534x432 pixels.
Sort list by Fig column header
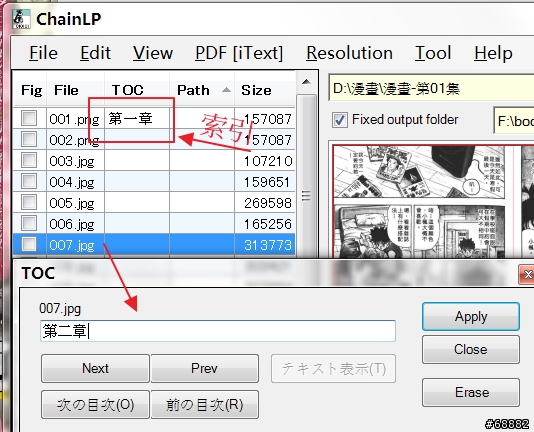pos(30,90)
